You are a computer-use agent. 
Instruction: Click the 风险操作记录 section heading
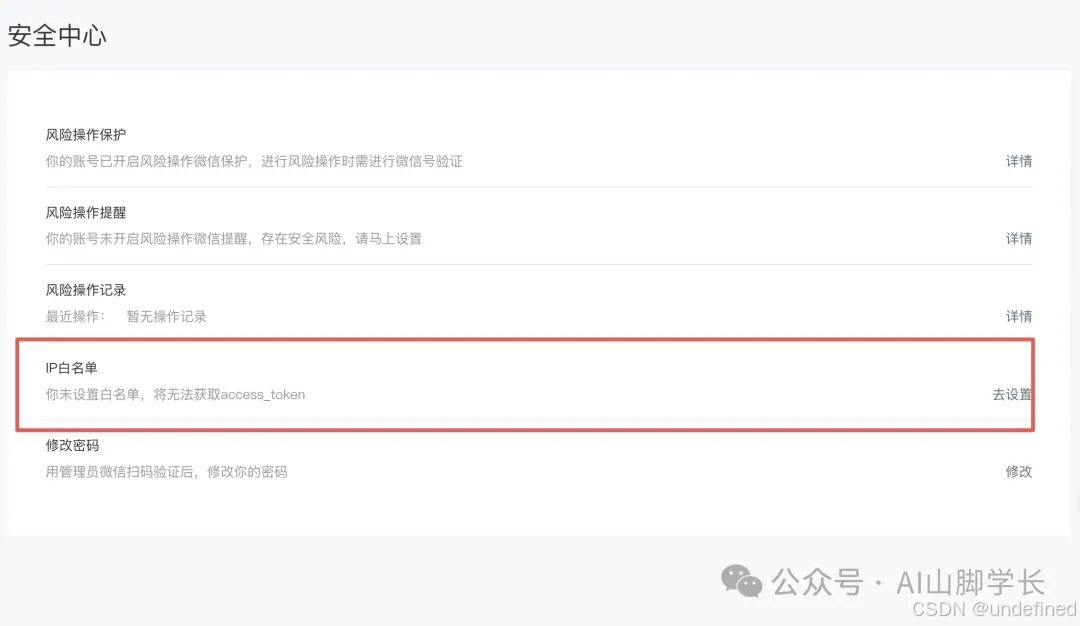point(87,289)
